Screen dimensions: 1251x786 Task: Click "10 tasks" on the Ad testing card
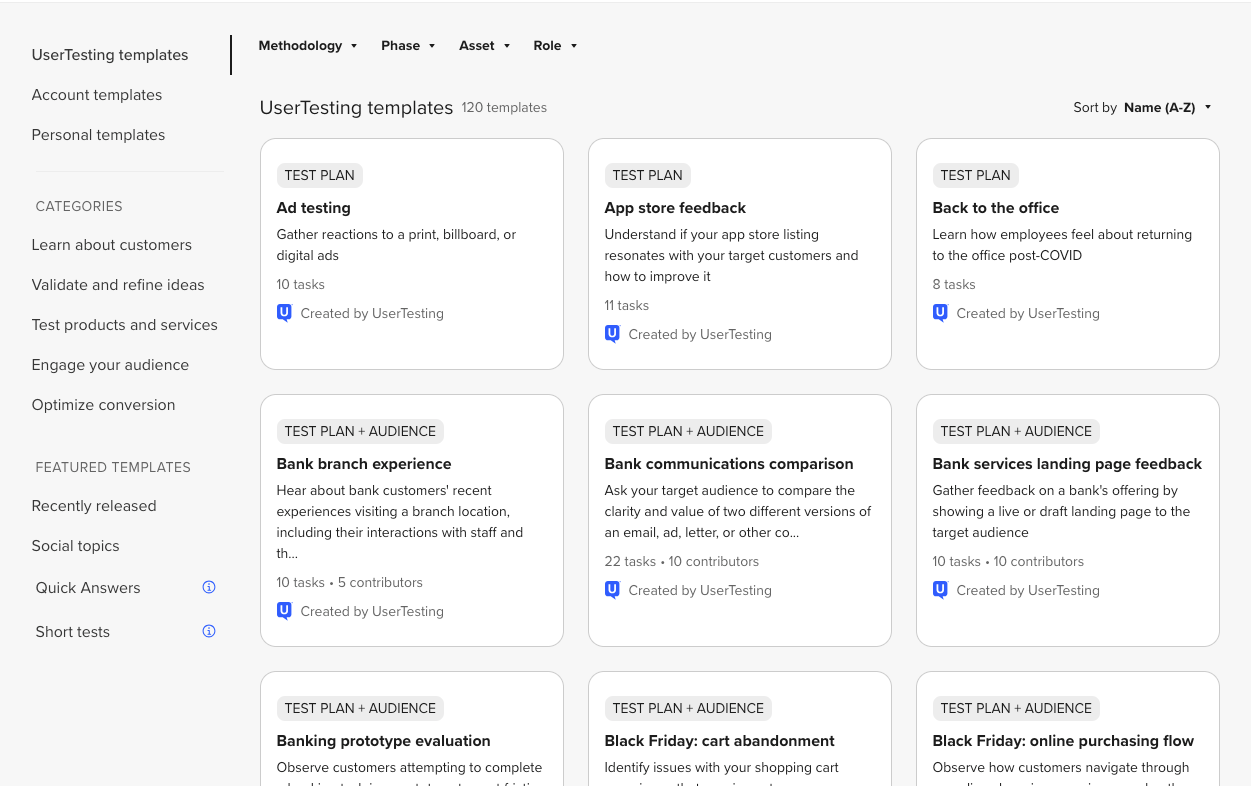click(300, 284)
